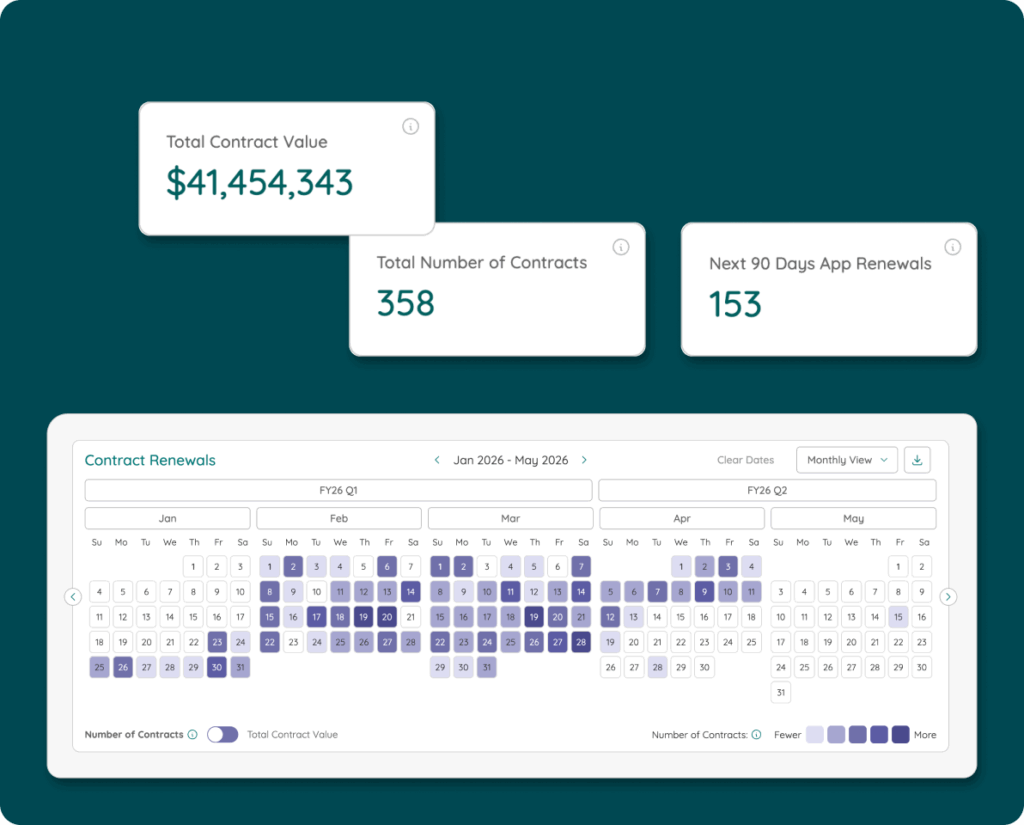Image resolution: width=1024 pixels, height=825 pixels.
Task: Select the Mar month tab
Action: (x=510, y=518)
